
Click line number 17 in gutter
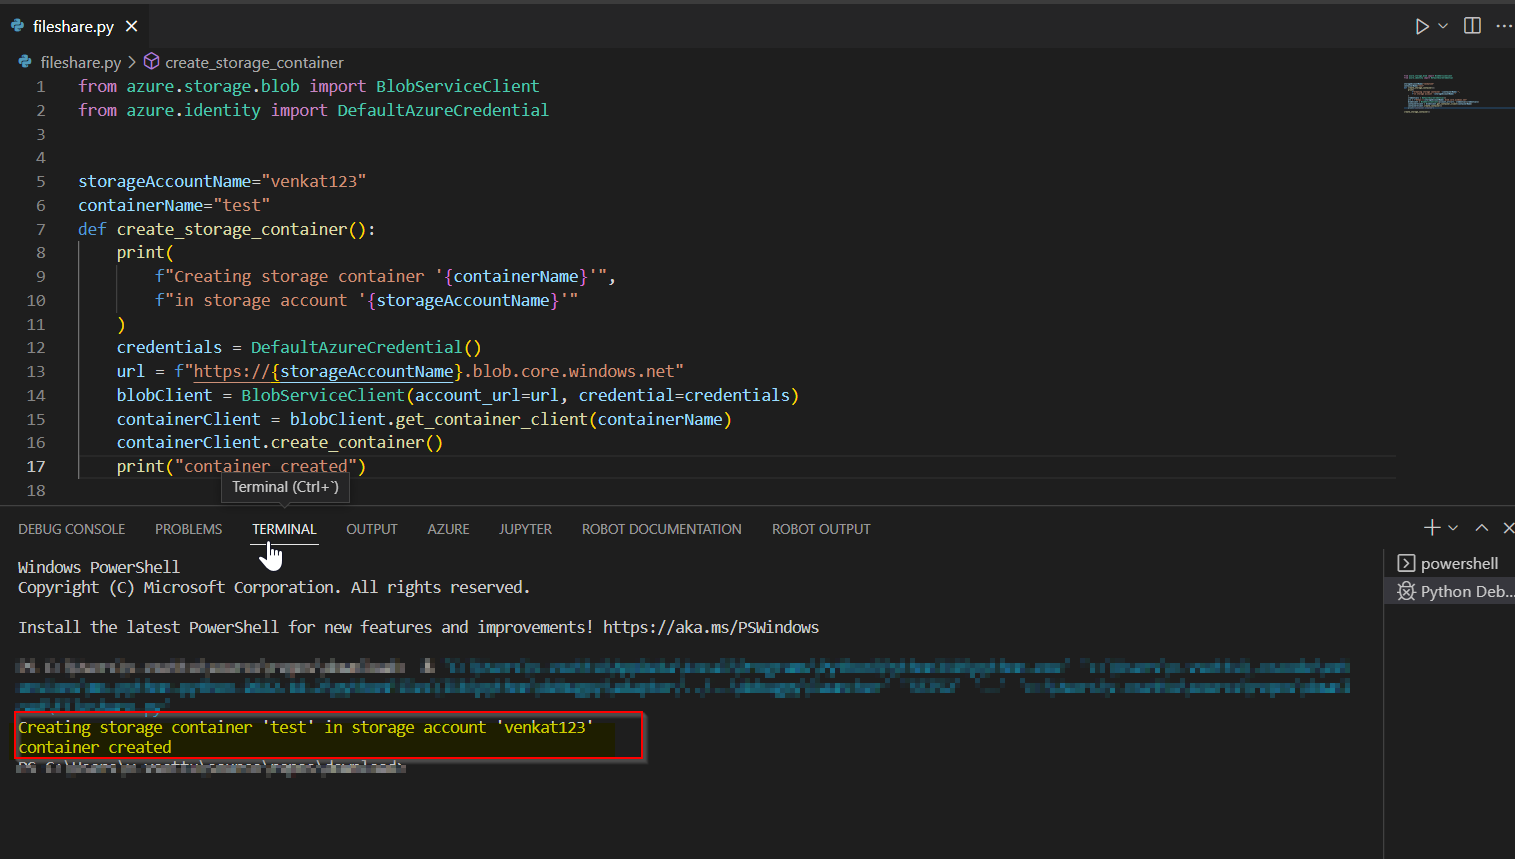pos(36,466)
